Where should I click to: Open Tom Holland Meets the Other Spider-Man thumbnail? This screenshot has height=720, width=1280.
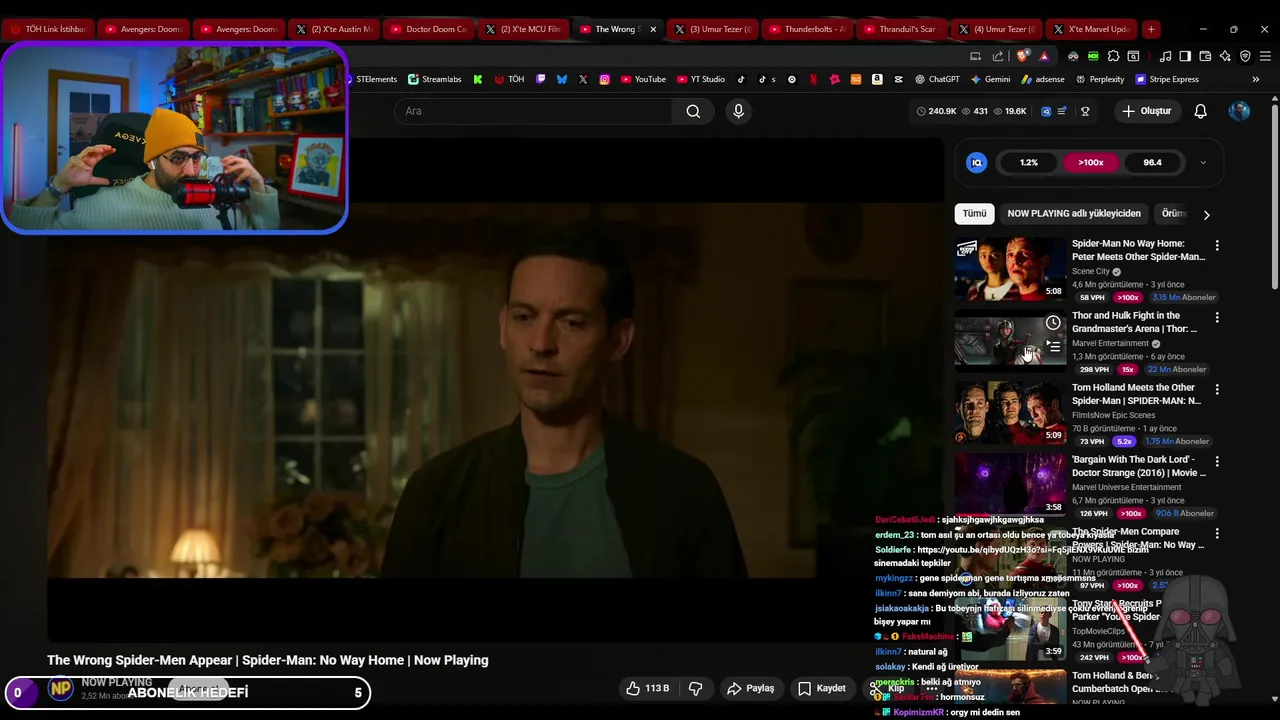pos(1010,412)
